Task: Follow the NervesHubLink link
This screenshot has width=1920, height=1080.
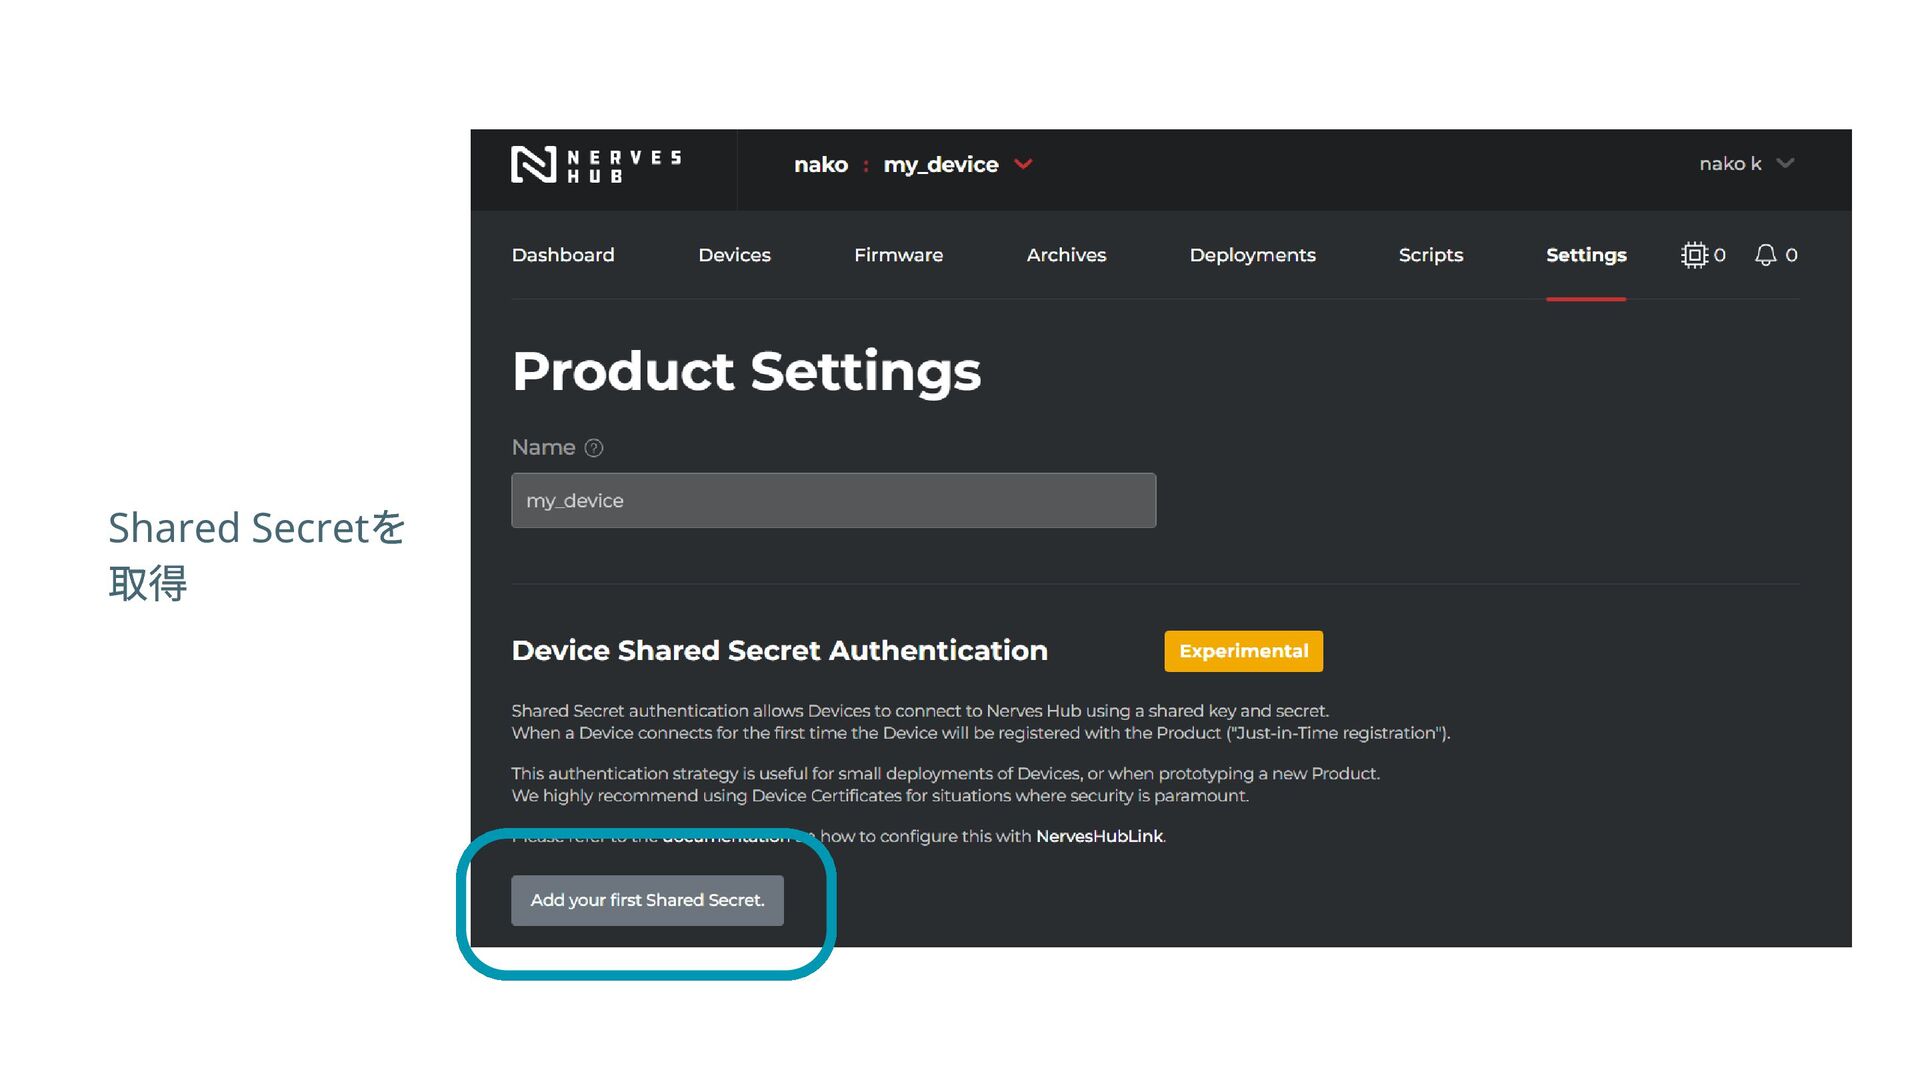Action: coord(1099,836)
